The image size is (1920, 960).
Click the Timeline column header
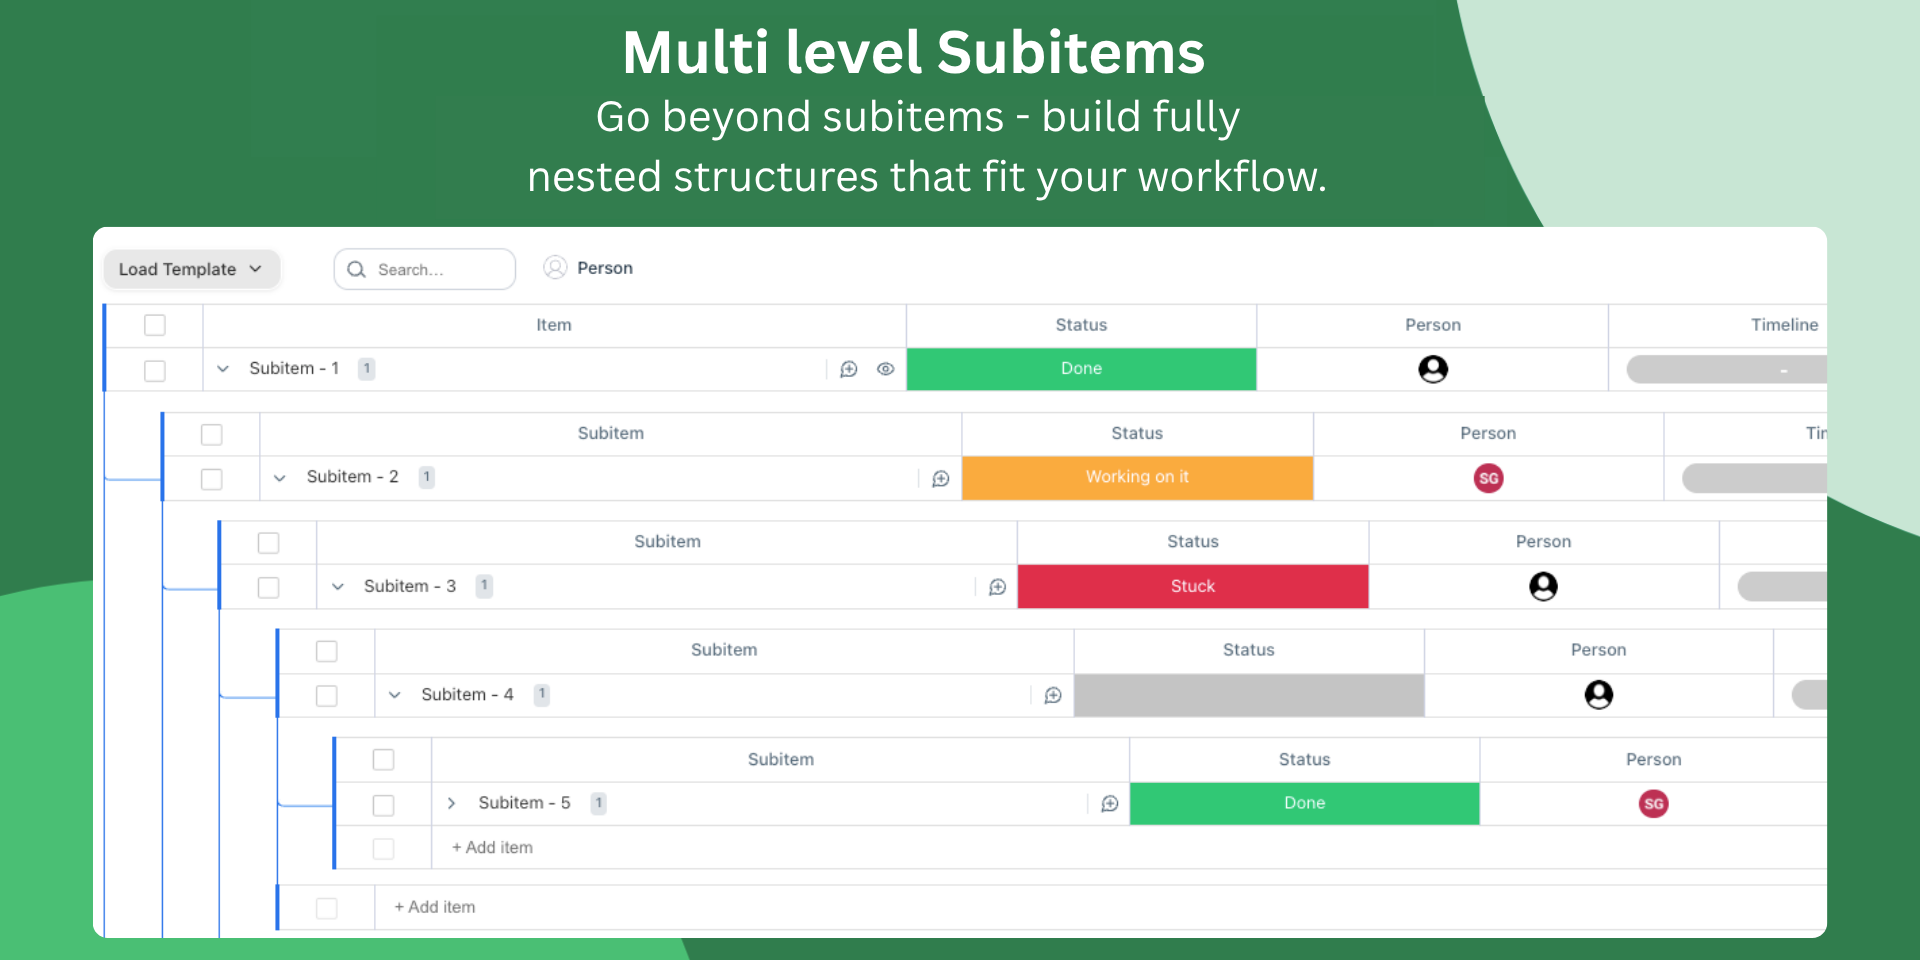pyautogui.click(x=1784, y=325)
